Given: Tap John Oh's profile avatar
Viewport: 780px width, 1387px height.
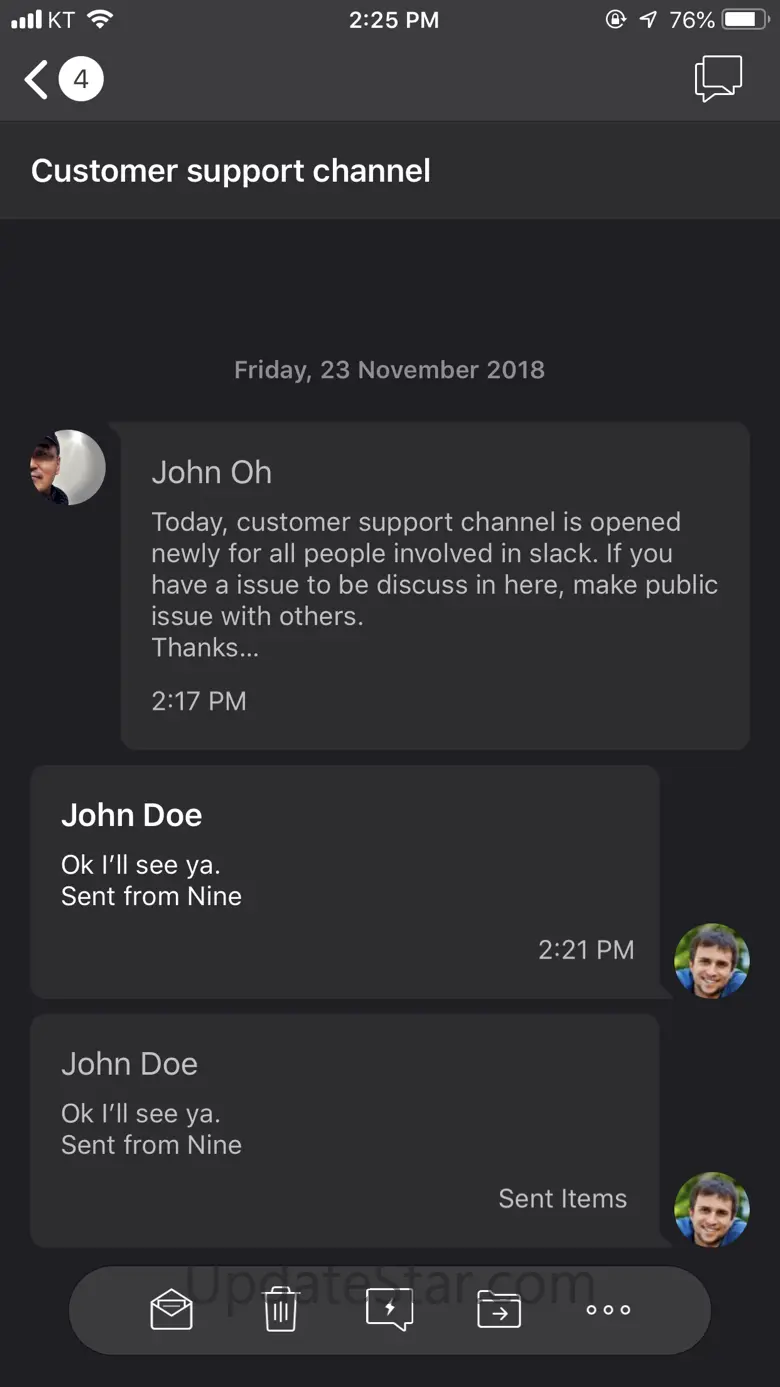Looking at the screenshot, I should click(x=68, y=468).
